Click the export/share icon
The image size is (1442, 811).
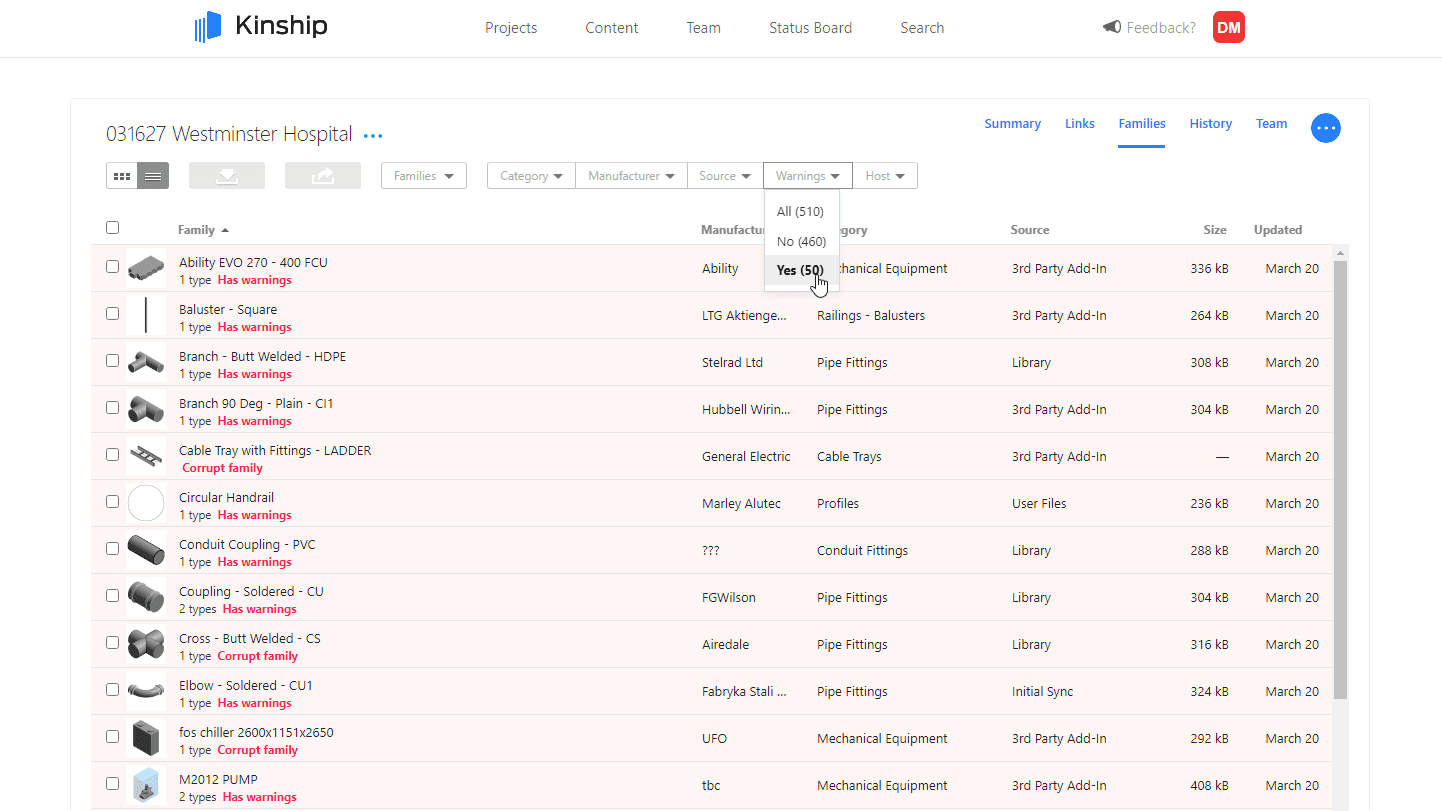tap(322, 174)
